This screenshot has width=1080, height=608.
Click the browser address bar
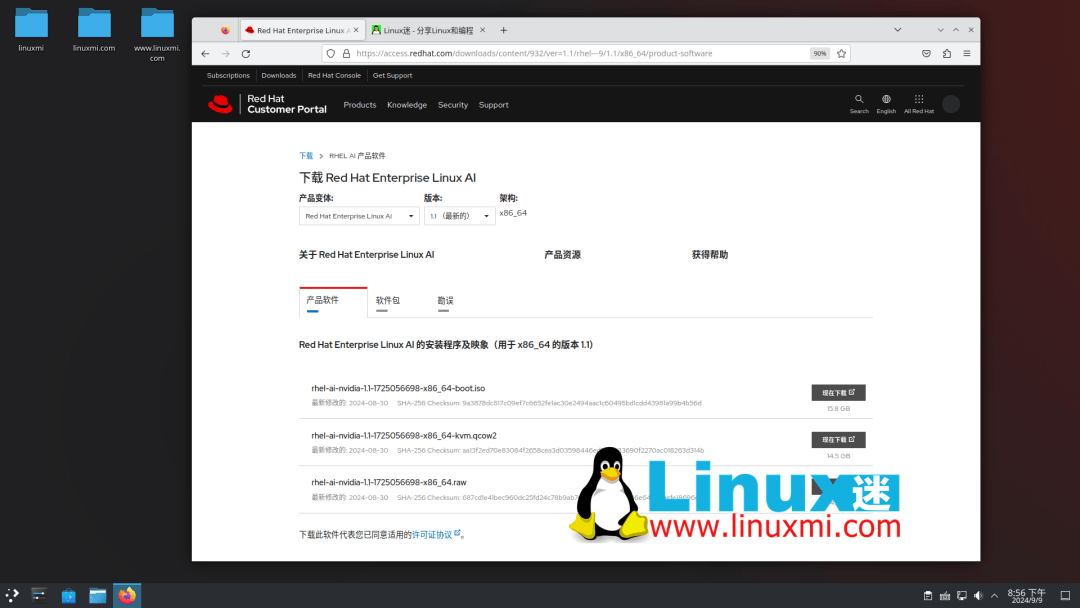(600, 53)
